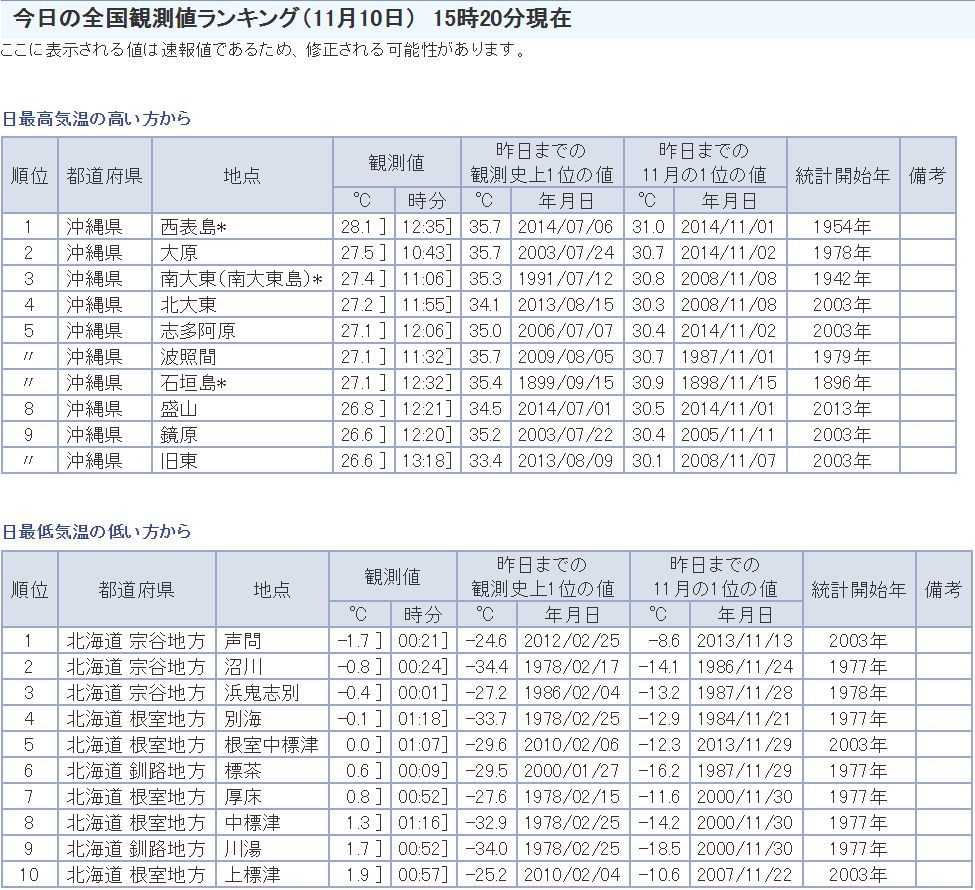Click the station name 鏡原

tap(178, 435)
